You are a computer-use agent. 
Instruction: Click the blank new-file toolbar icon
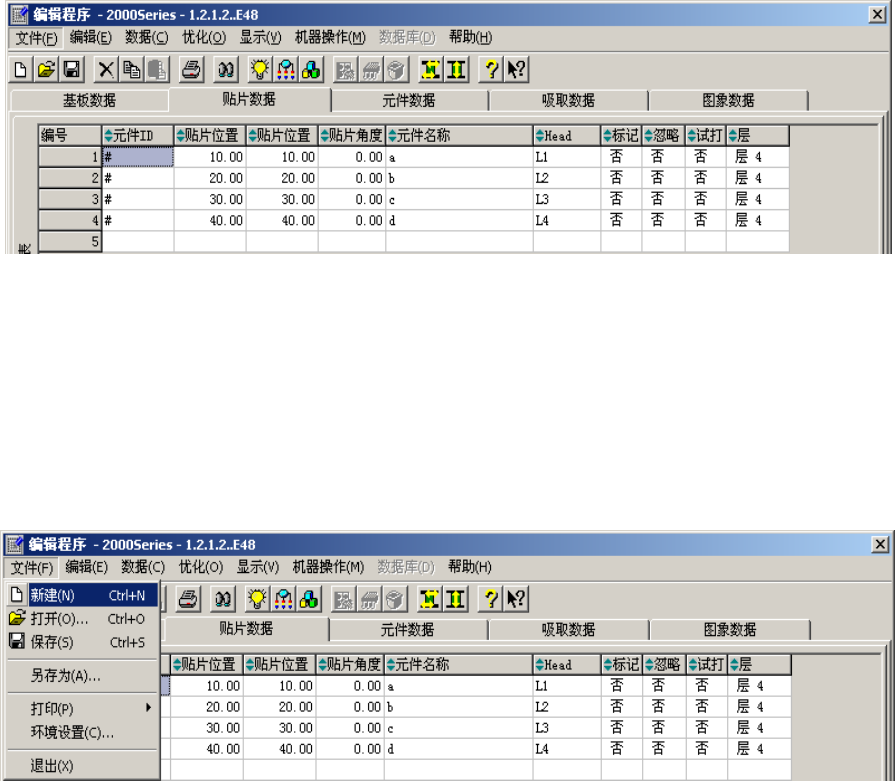21,70
